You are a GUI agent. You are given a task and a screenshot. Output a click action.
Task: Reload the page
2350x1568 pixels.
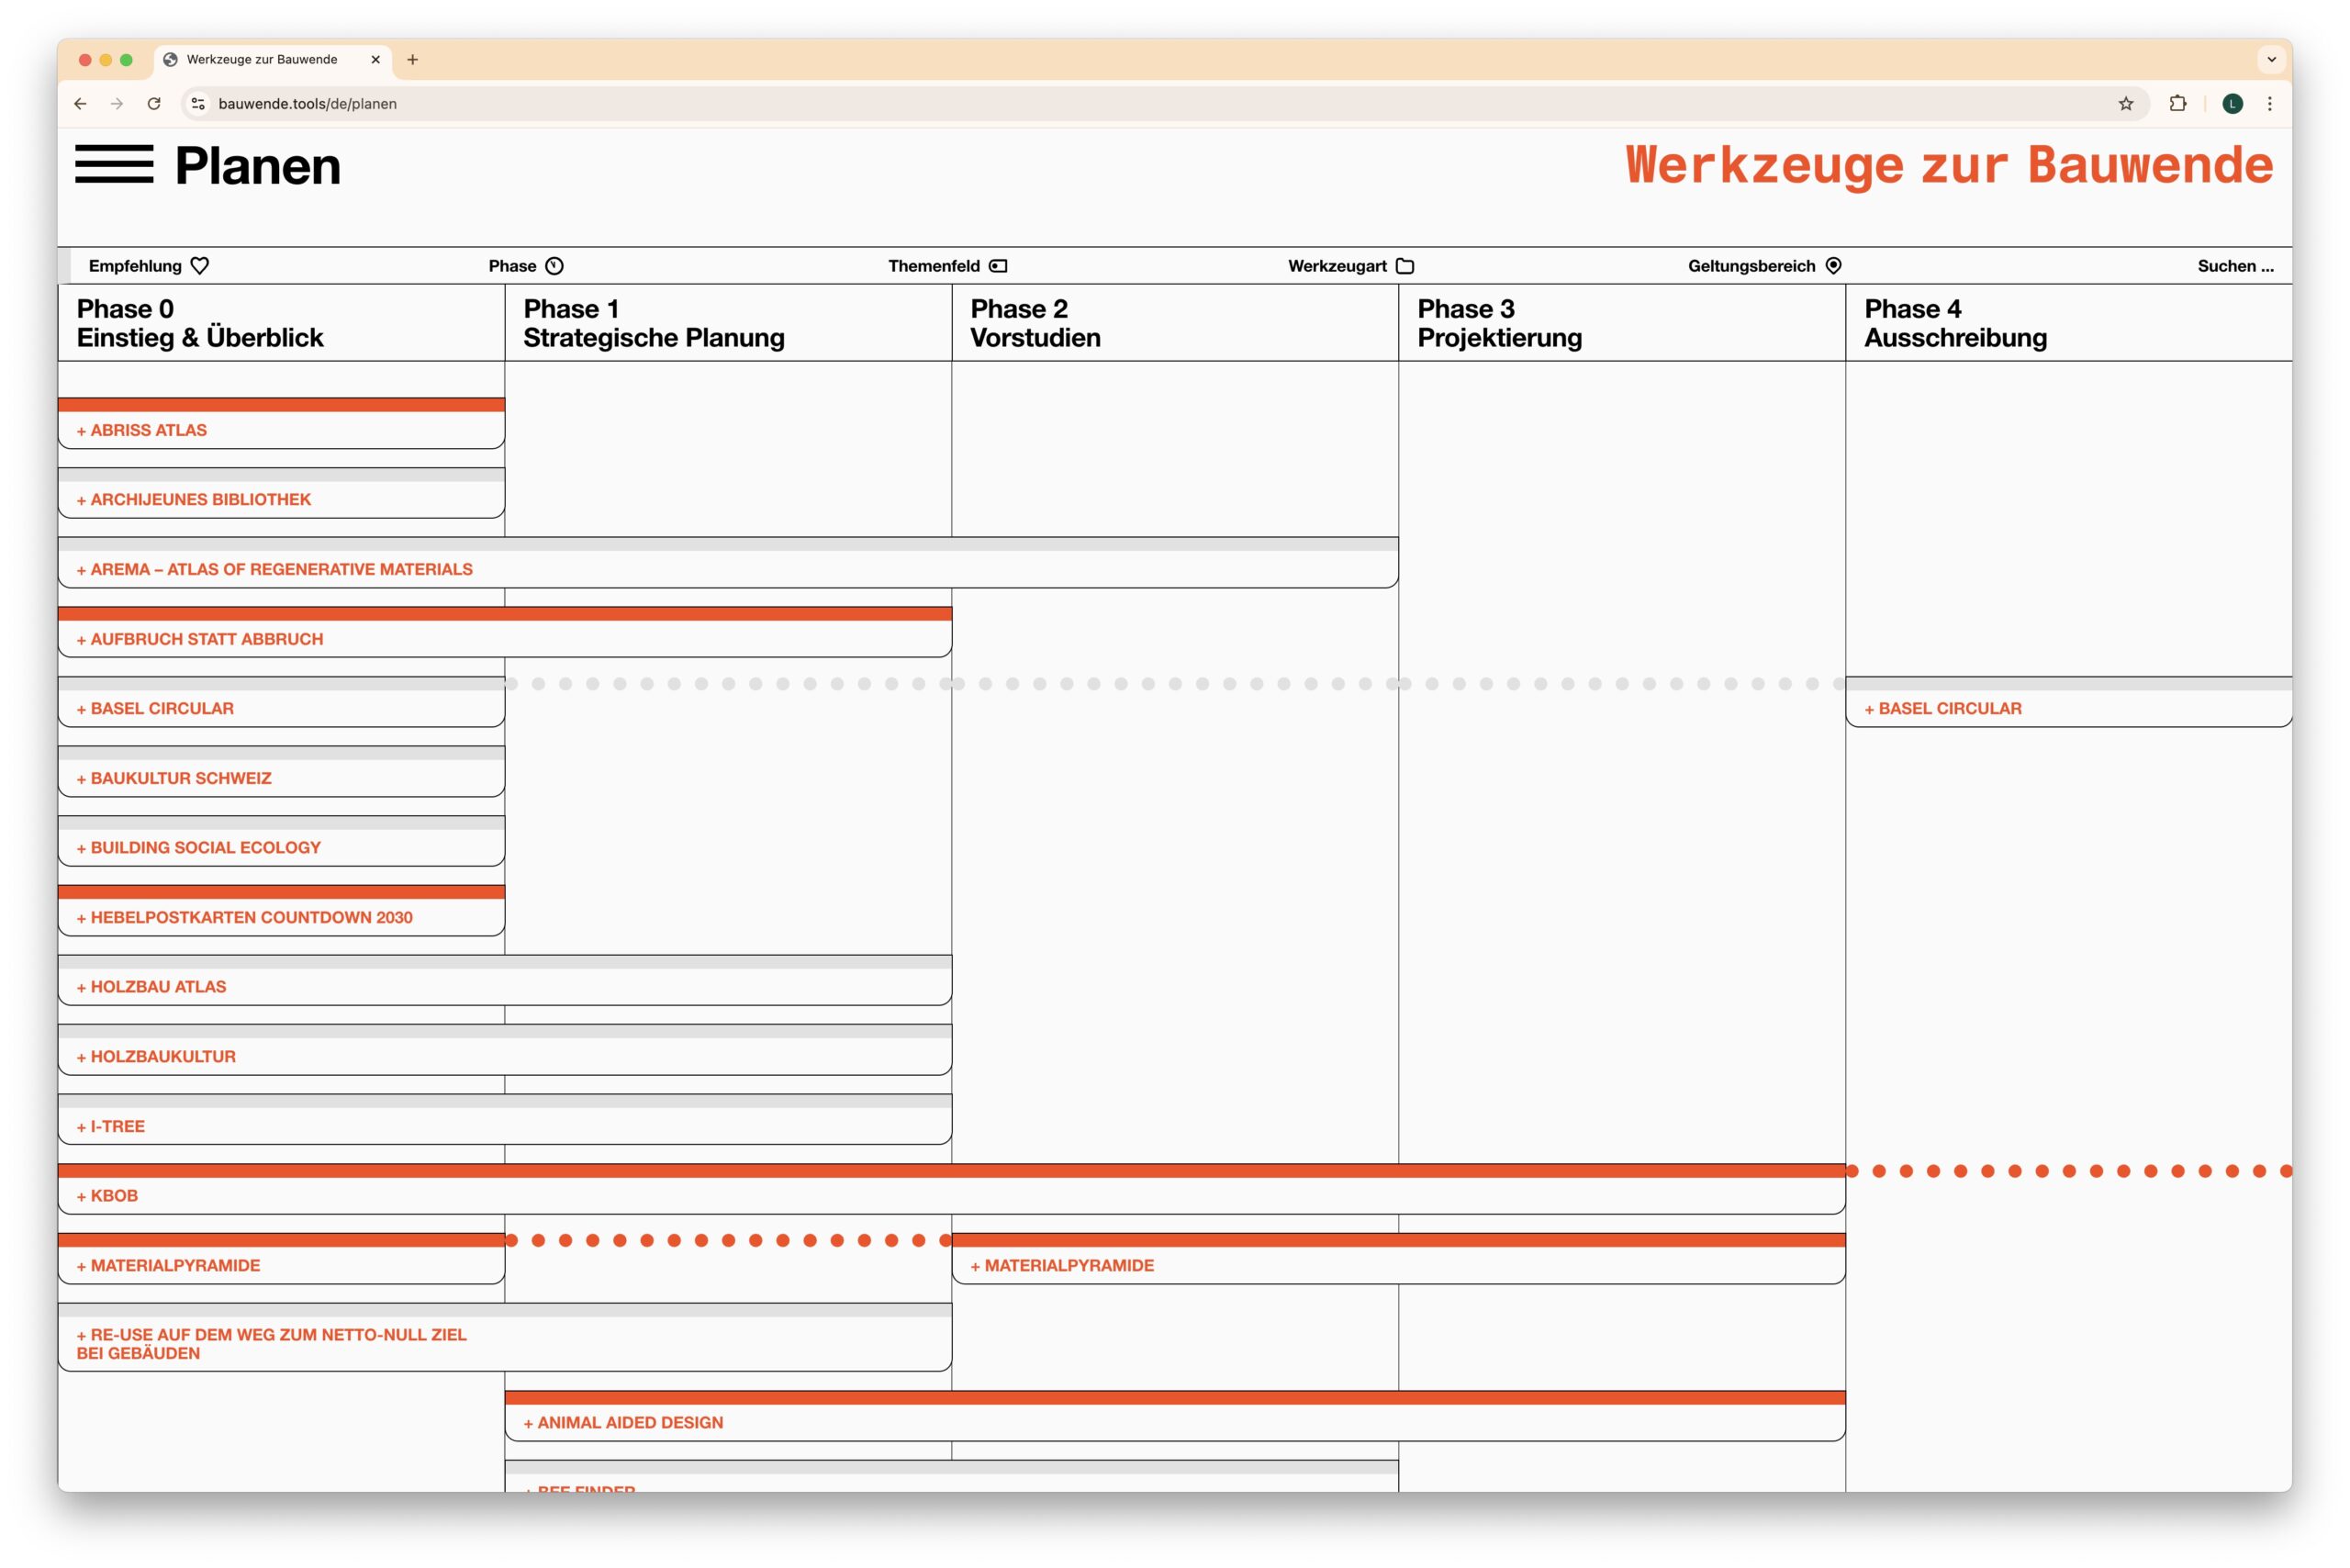point(154,104)
